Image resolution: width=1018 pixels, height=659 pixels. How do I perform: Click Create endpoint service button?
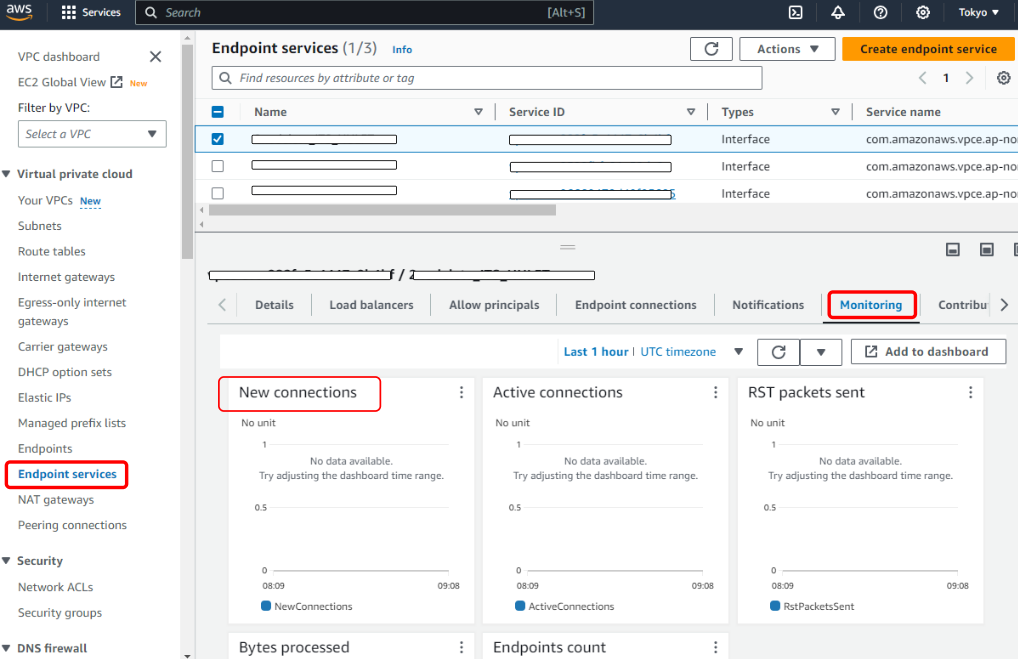pyautogui.click(x=928, y=49)
